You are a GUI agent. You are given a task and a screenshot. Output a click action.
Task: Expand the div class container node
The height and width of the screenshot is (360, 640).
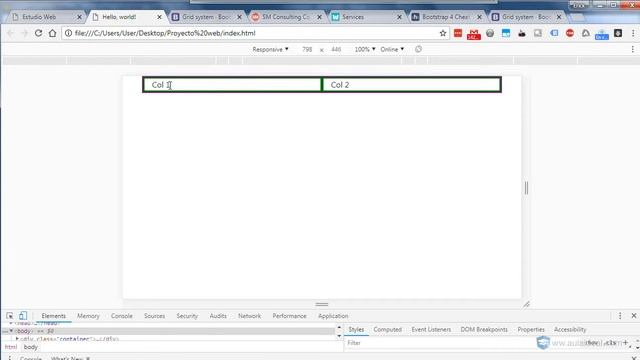point(17,339)
